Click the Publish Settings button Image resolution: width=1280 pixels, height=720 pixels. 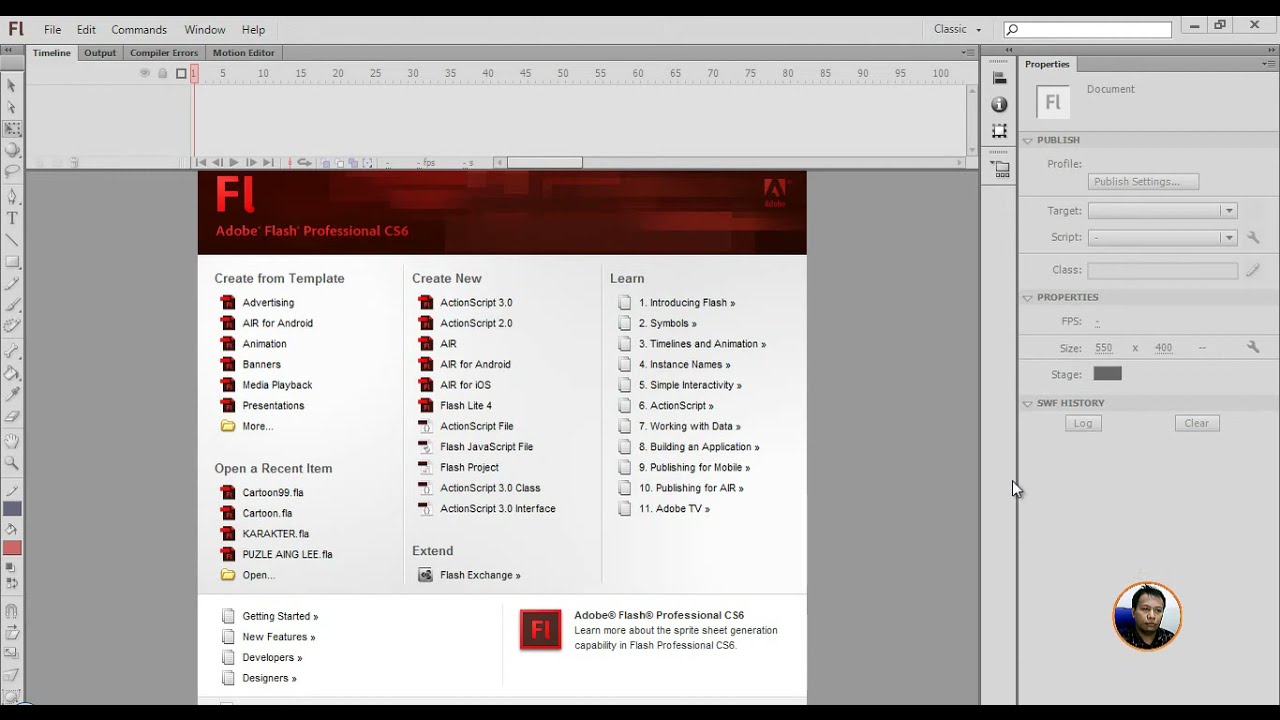click(1143, 182)
